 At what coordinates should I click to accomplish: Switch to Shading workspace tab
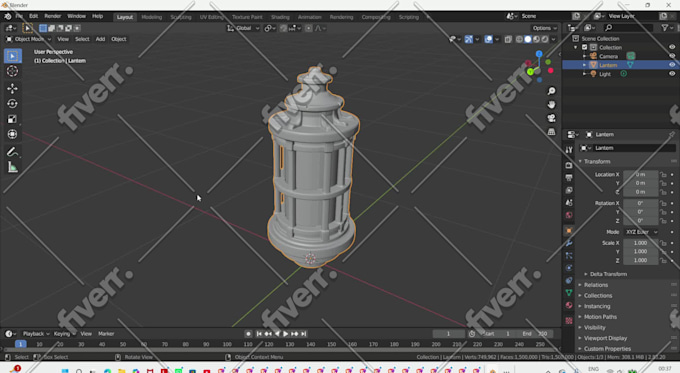(280, 17)
